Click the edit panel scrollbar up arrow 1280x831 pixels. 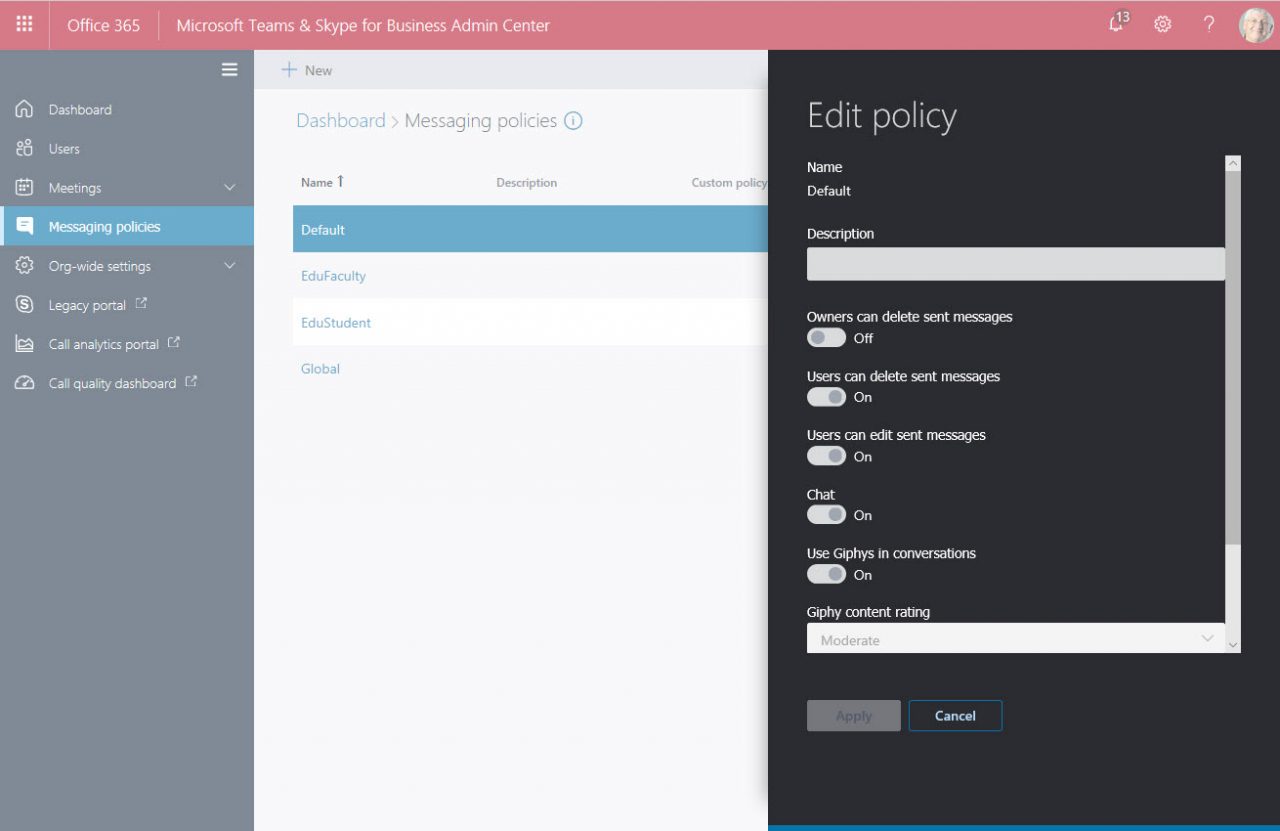[1233, 163]
